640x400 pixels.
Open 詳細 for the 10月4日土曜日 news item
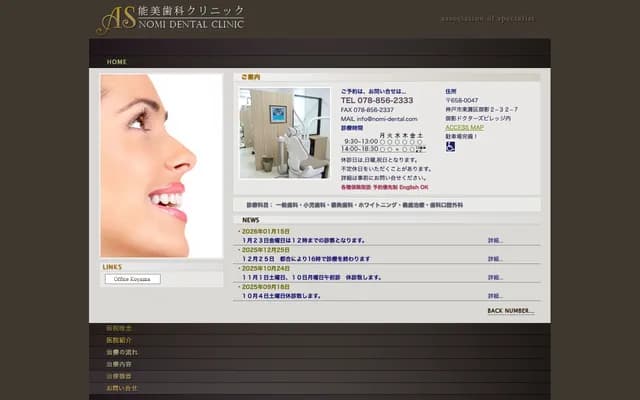tap(495, 296)
